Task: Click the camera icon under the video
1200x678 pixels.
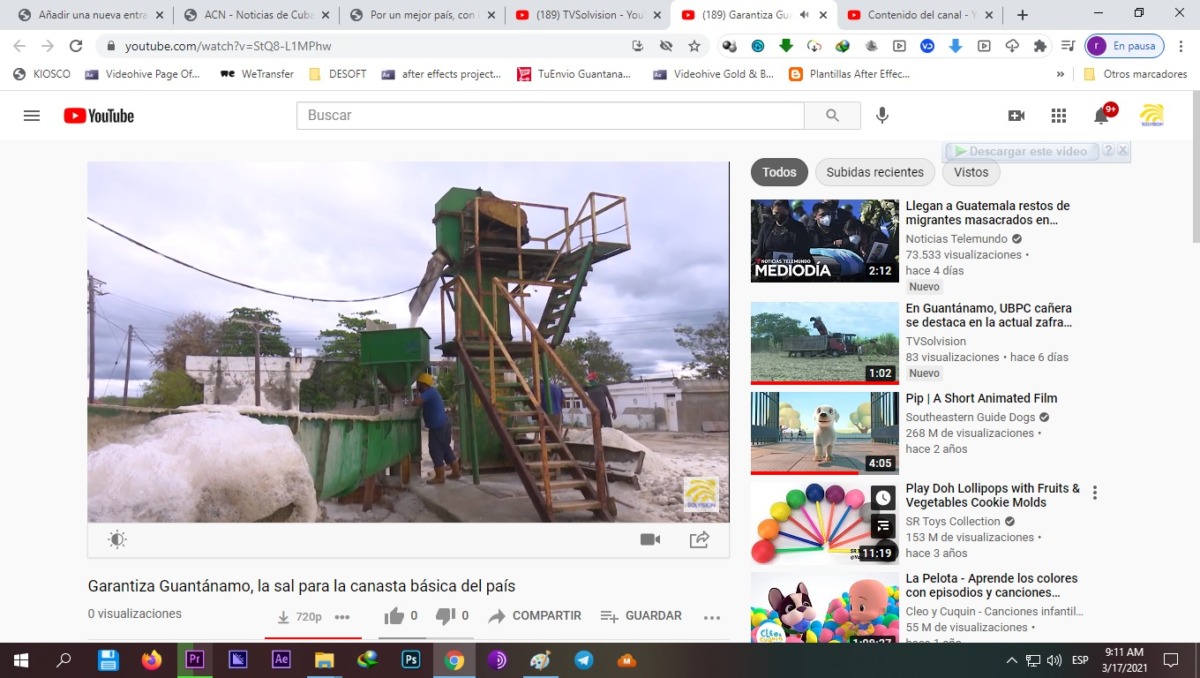Action: (650, 539)
